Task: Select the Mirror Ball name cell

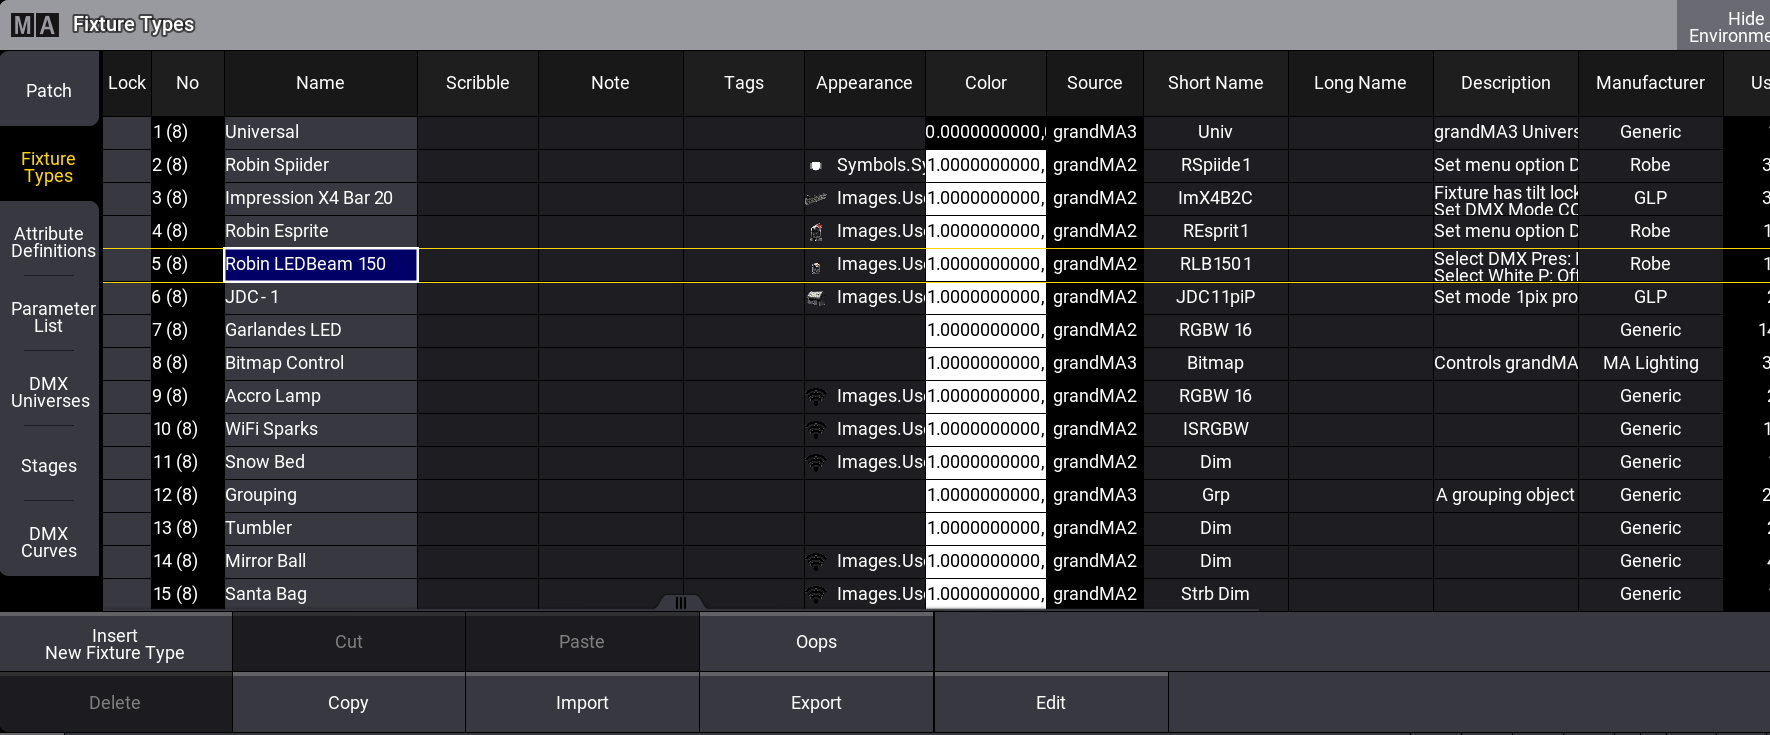Action: click(x=320, y=561)
